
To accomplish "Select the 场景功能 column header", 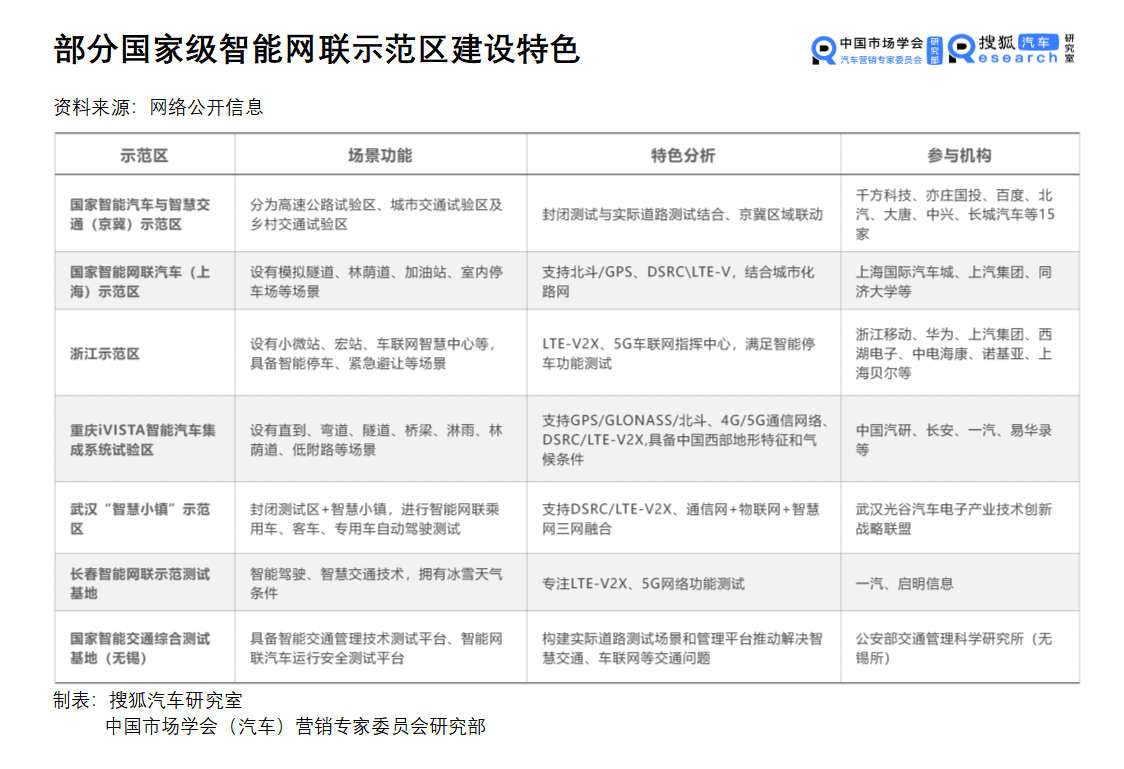I will 380,155.
